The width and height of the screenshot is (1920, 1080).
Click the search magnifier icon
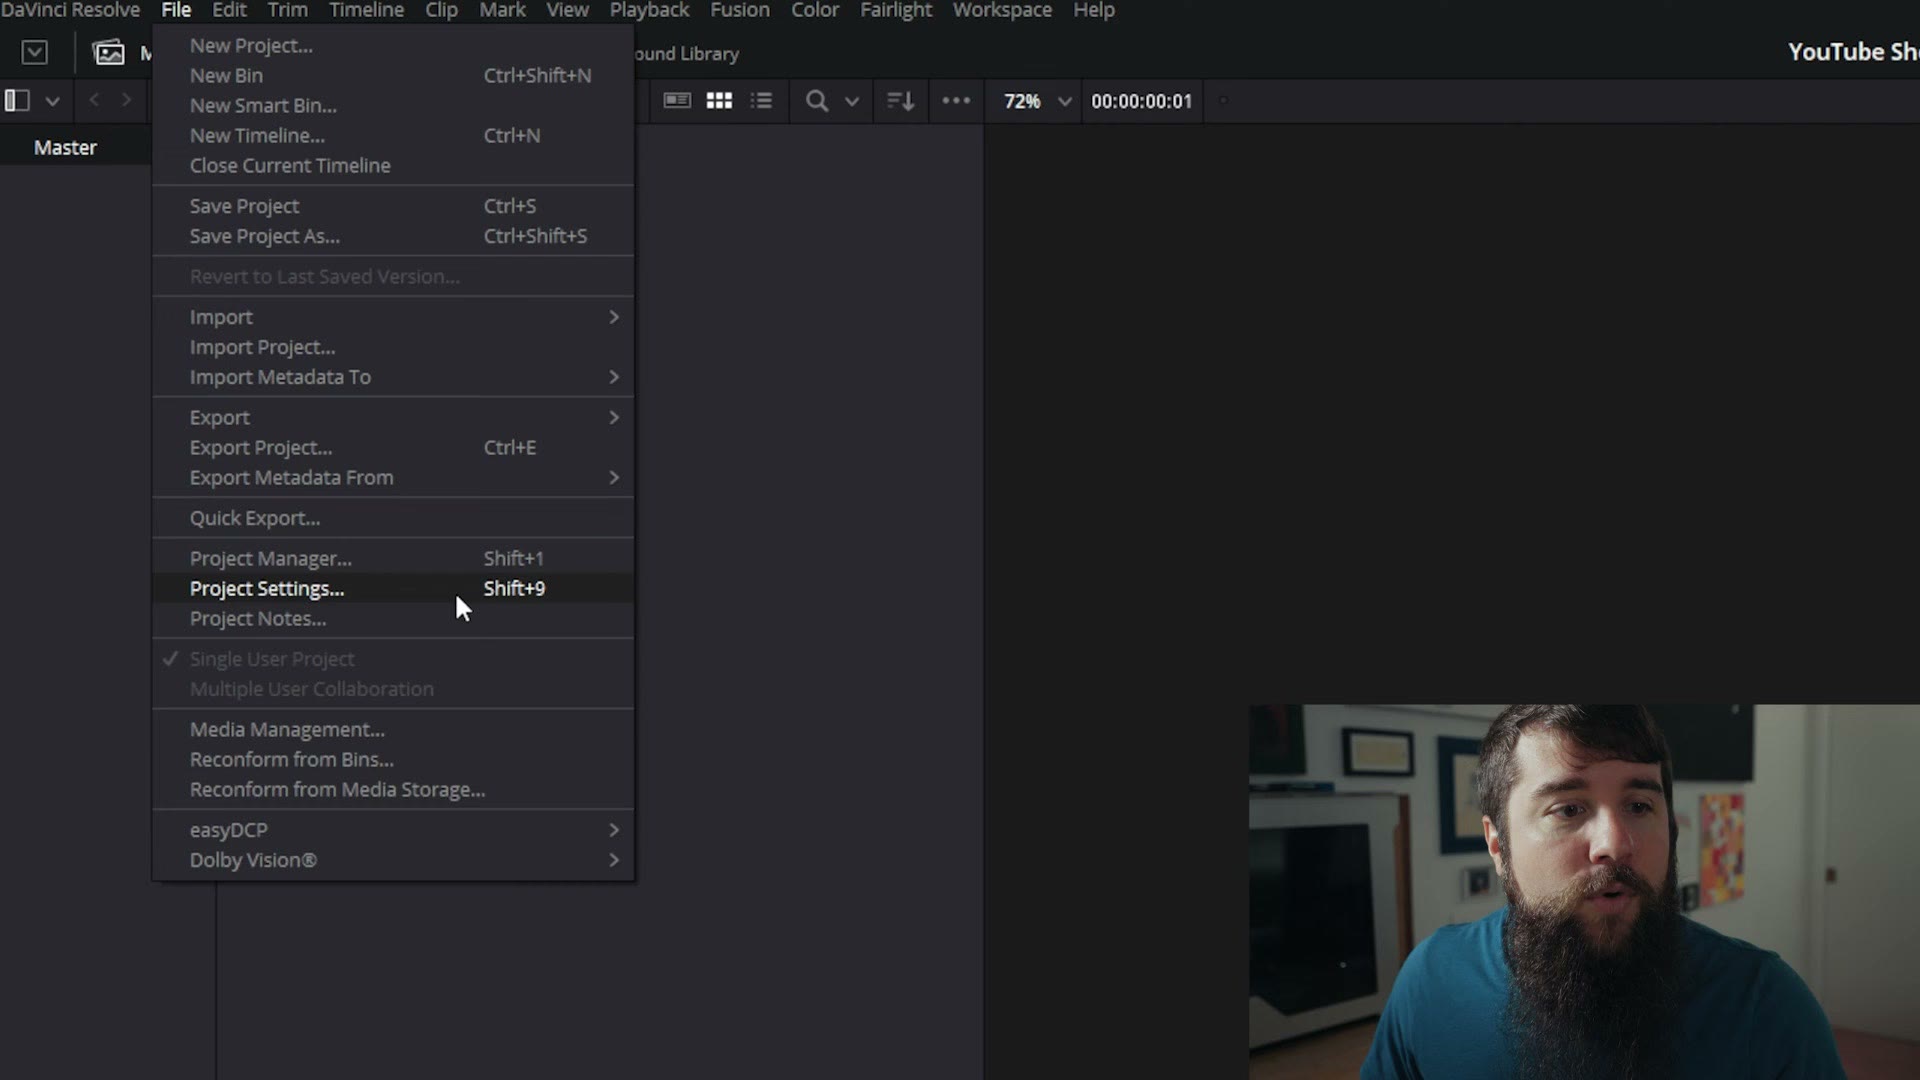(817, 101)
